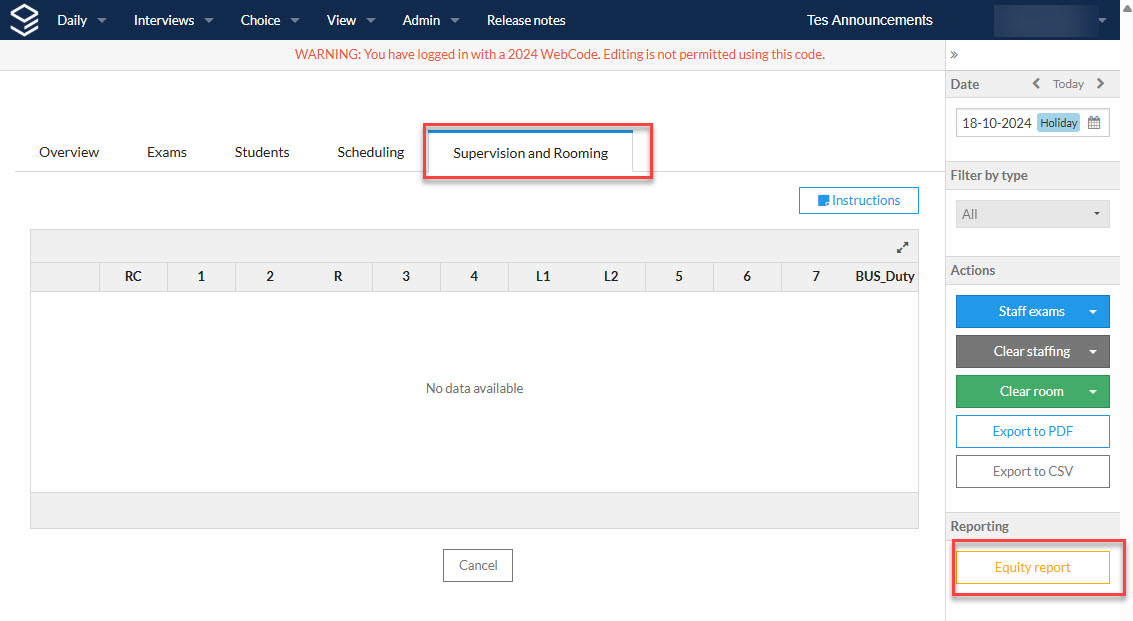Expand the Staff exams dropdown arrow
Viewport: 1133px width, 621px height.
click(1093, 312)
